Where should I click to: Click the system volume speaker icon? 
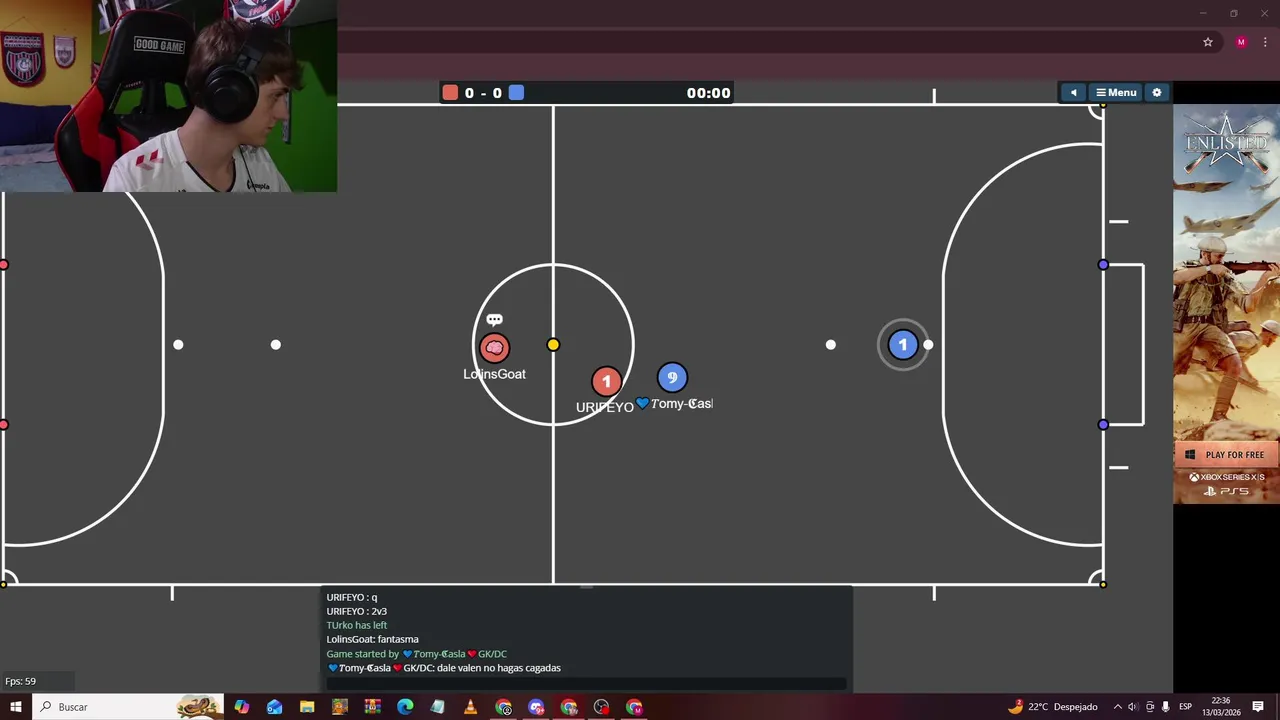coord(1134,707)
